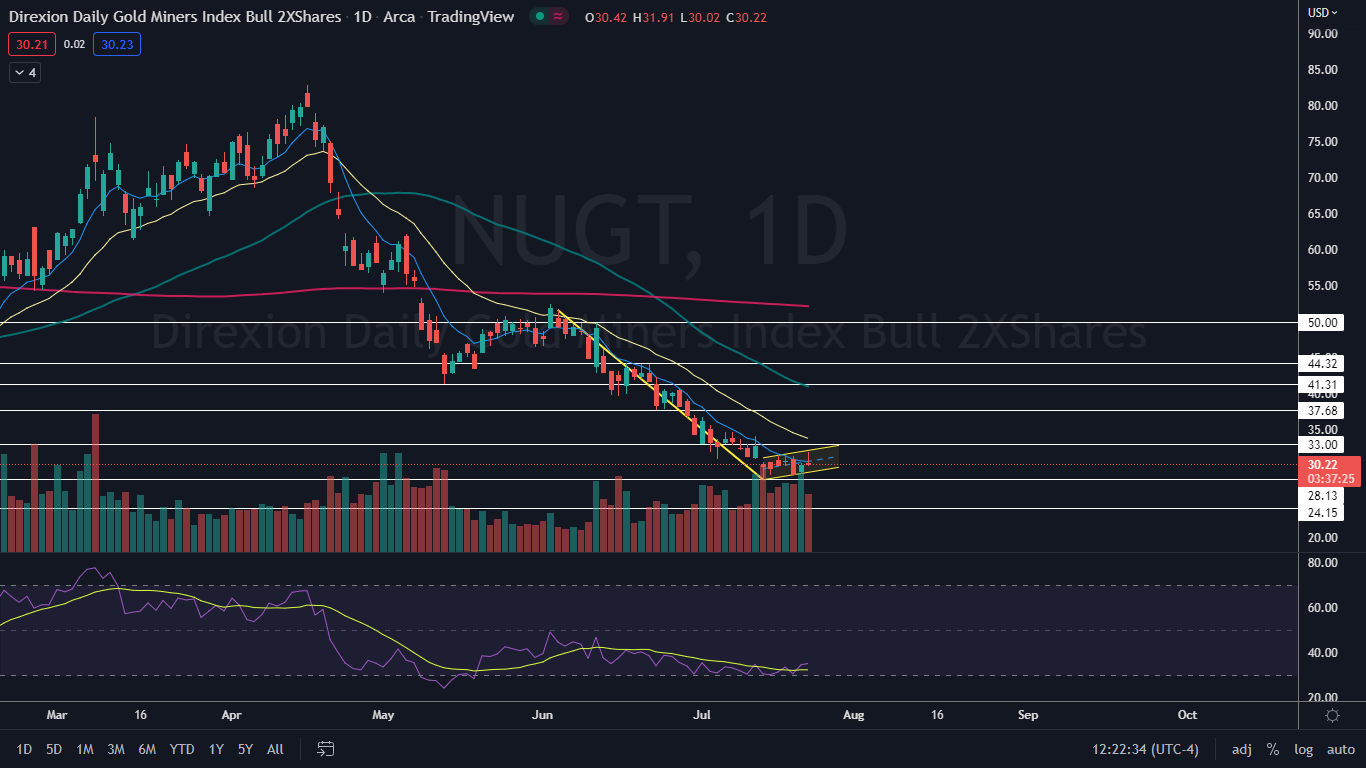Image resolution: width=1366 pixels, height=768 pixels.
Task: Click the pink data-mode indicator icon
Action: click(x=559, y=17)
